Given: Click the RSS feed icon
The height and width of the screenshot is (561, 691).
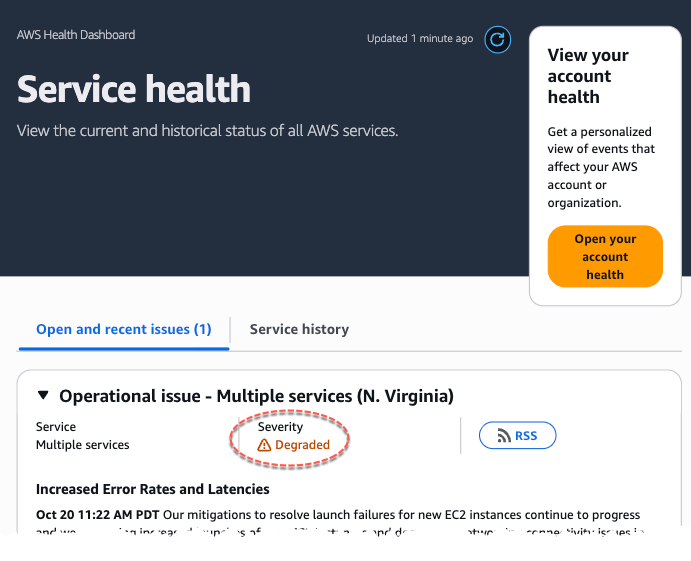Looking at the screenshot, I should click(x=501, y=436).
